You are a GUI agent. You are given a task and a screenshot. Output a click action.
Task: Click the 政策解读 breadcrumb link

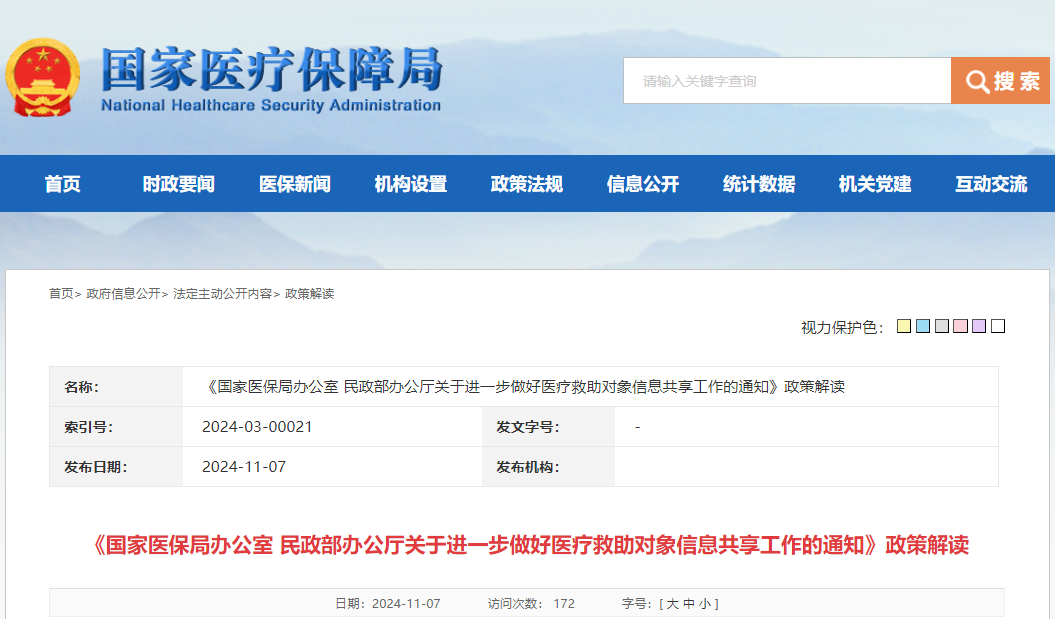pyautogui.click(x=311, y=294)
